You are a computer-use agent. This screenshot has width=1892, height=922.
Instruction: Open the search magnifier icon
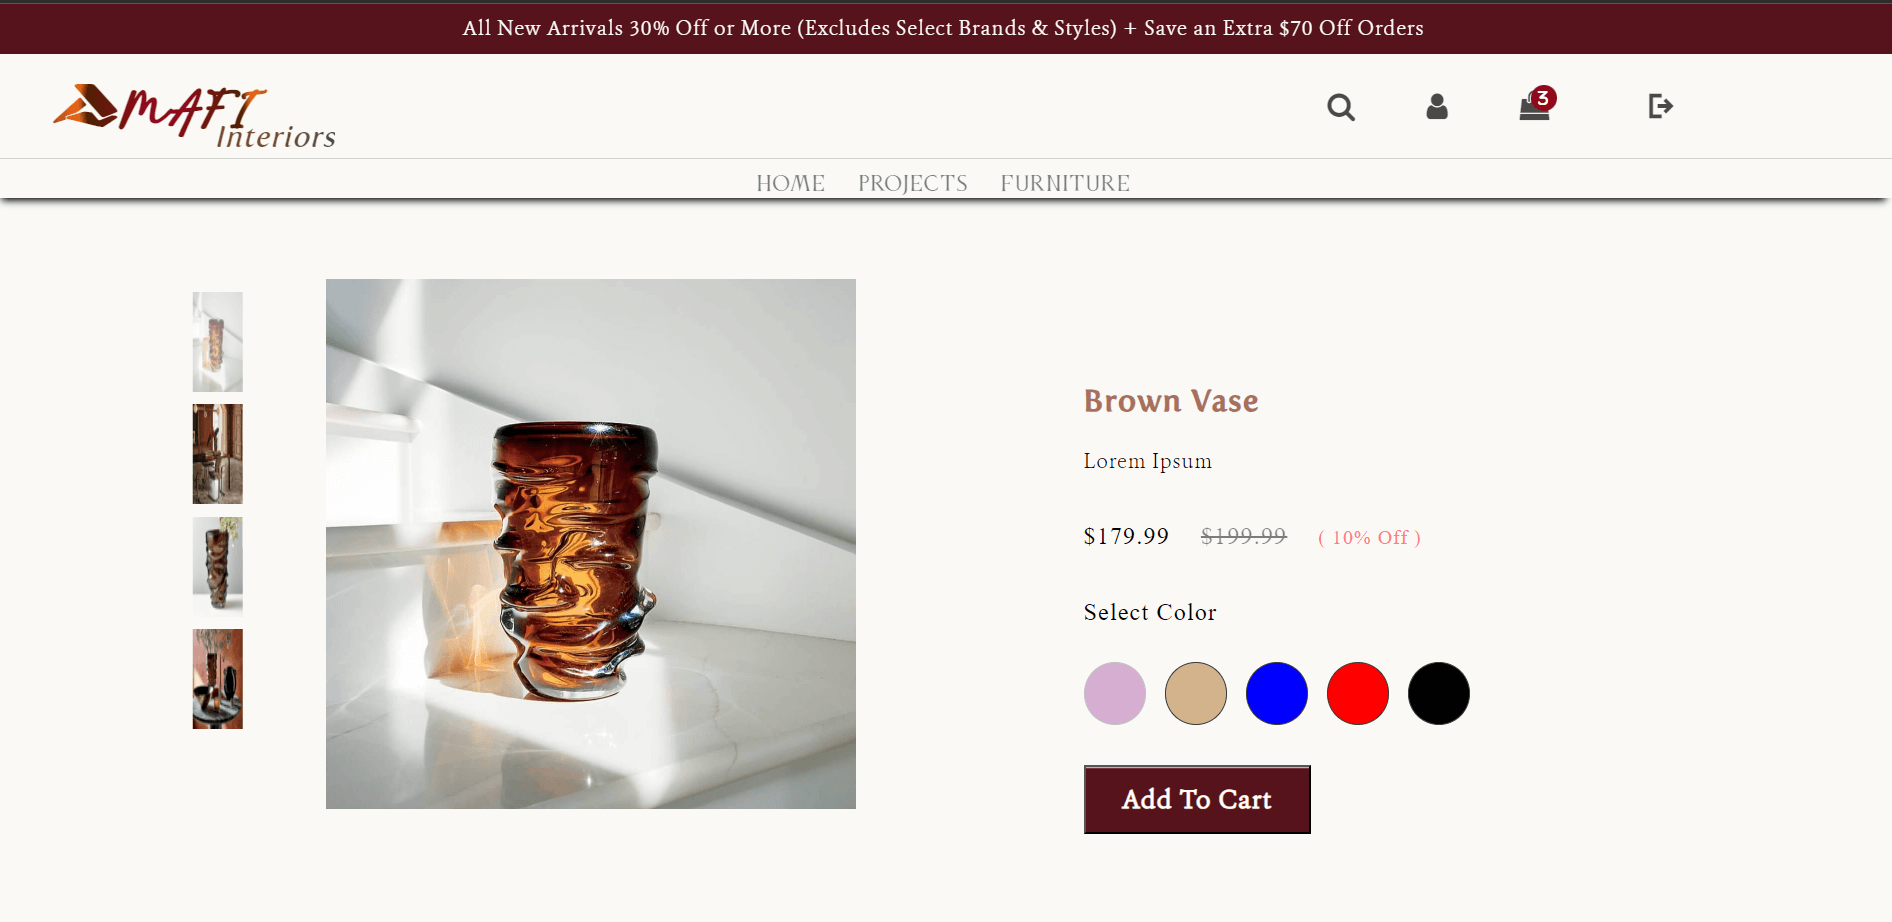tap(1341, 107)
